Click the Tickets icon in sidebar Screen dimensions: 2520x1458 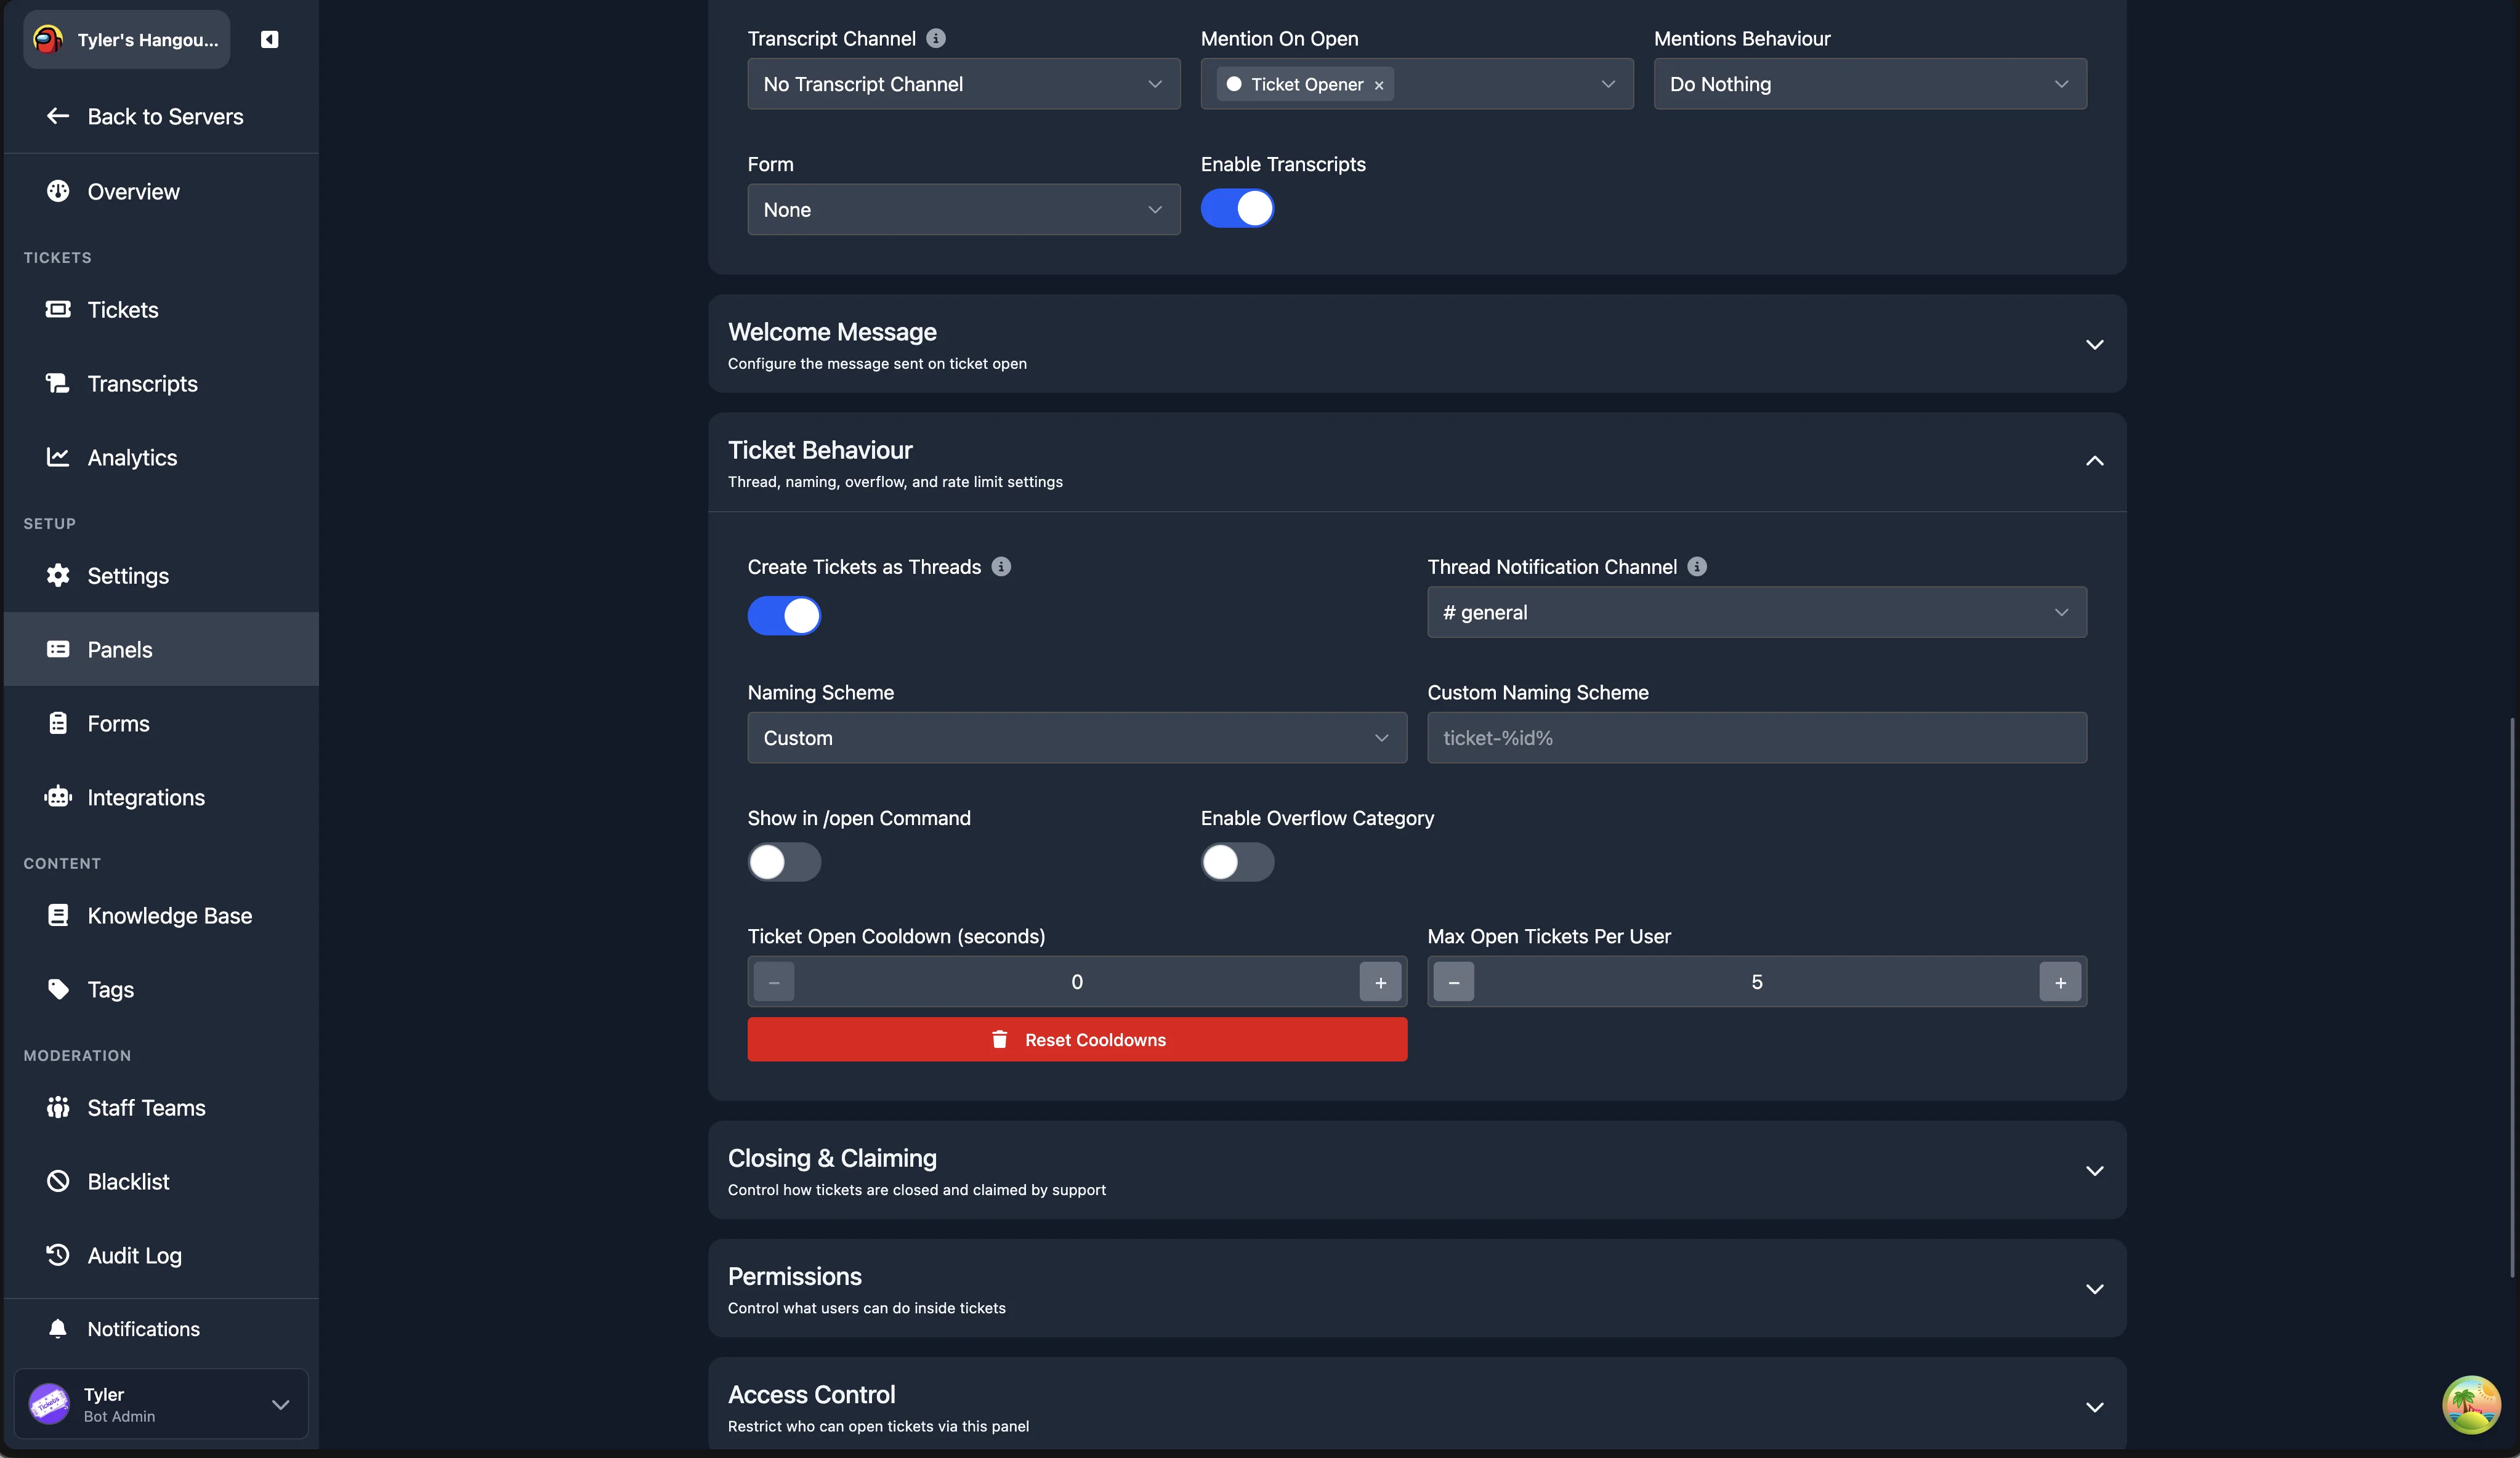pyautogui.click(x=58, y=309)
